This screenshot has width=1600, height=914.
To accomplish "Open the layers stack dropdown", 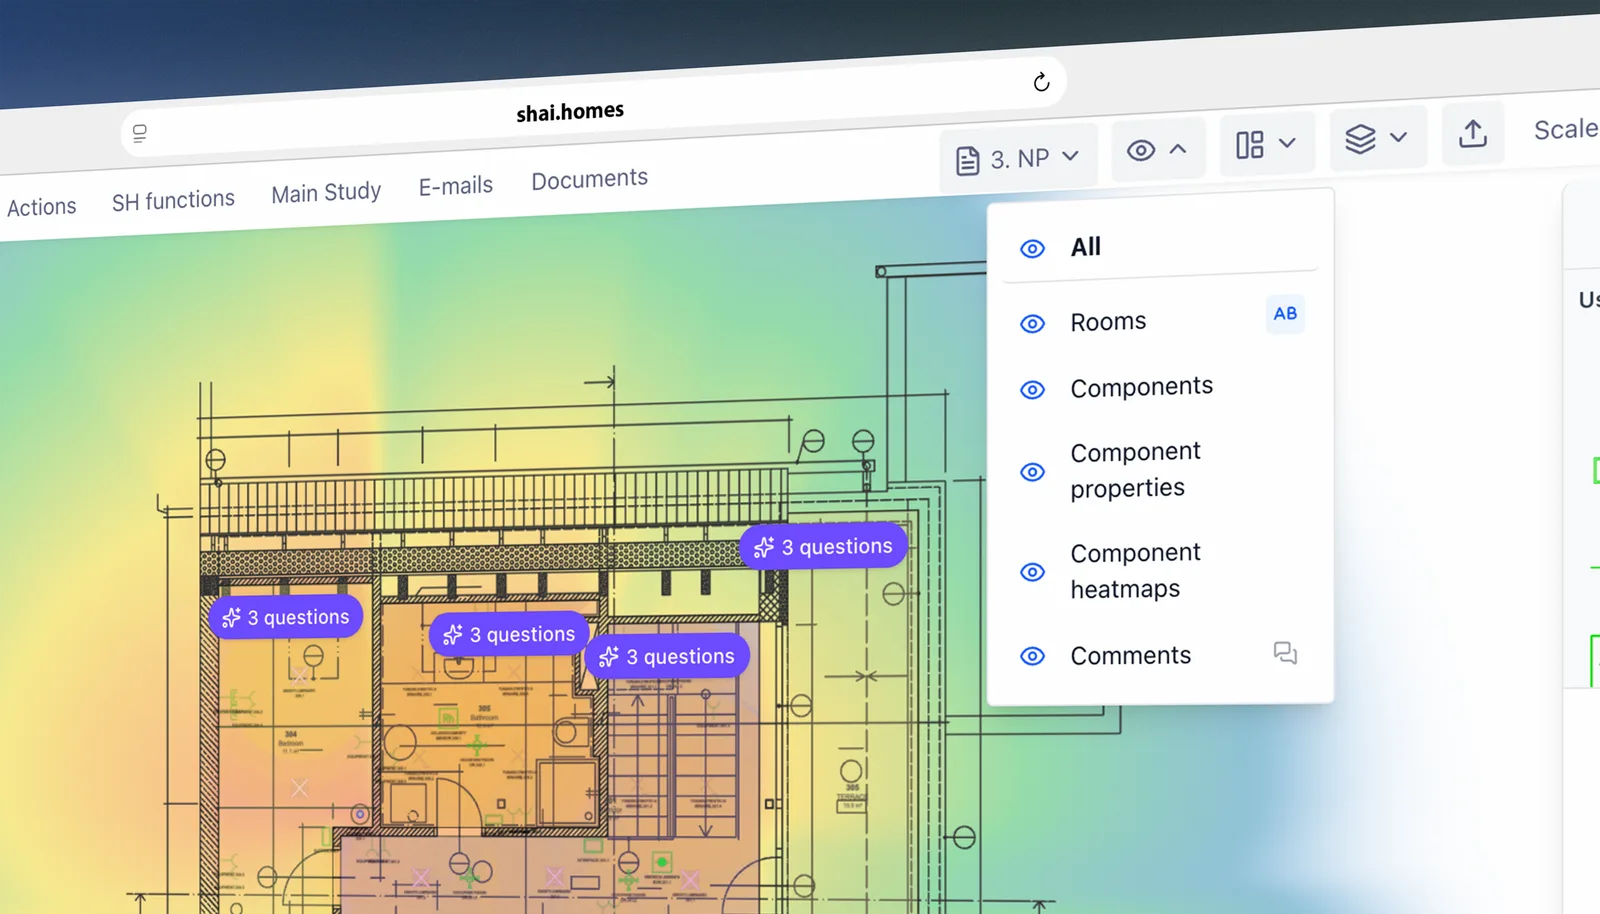I will pos(1376,138).
